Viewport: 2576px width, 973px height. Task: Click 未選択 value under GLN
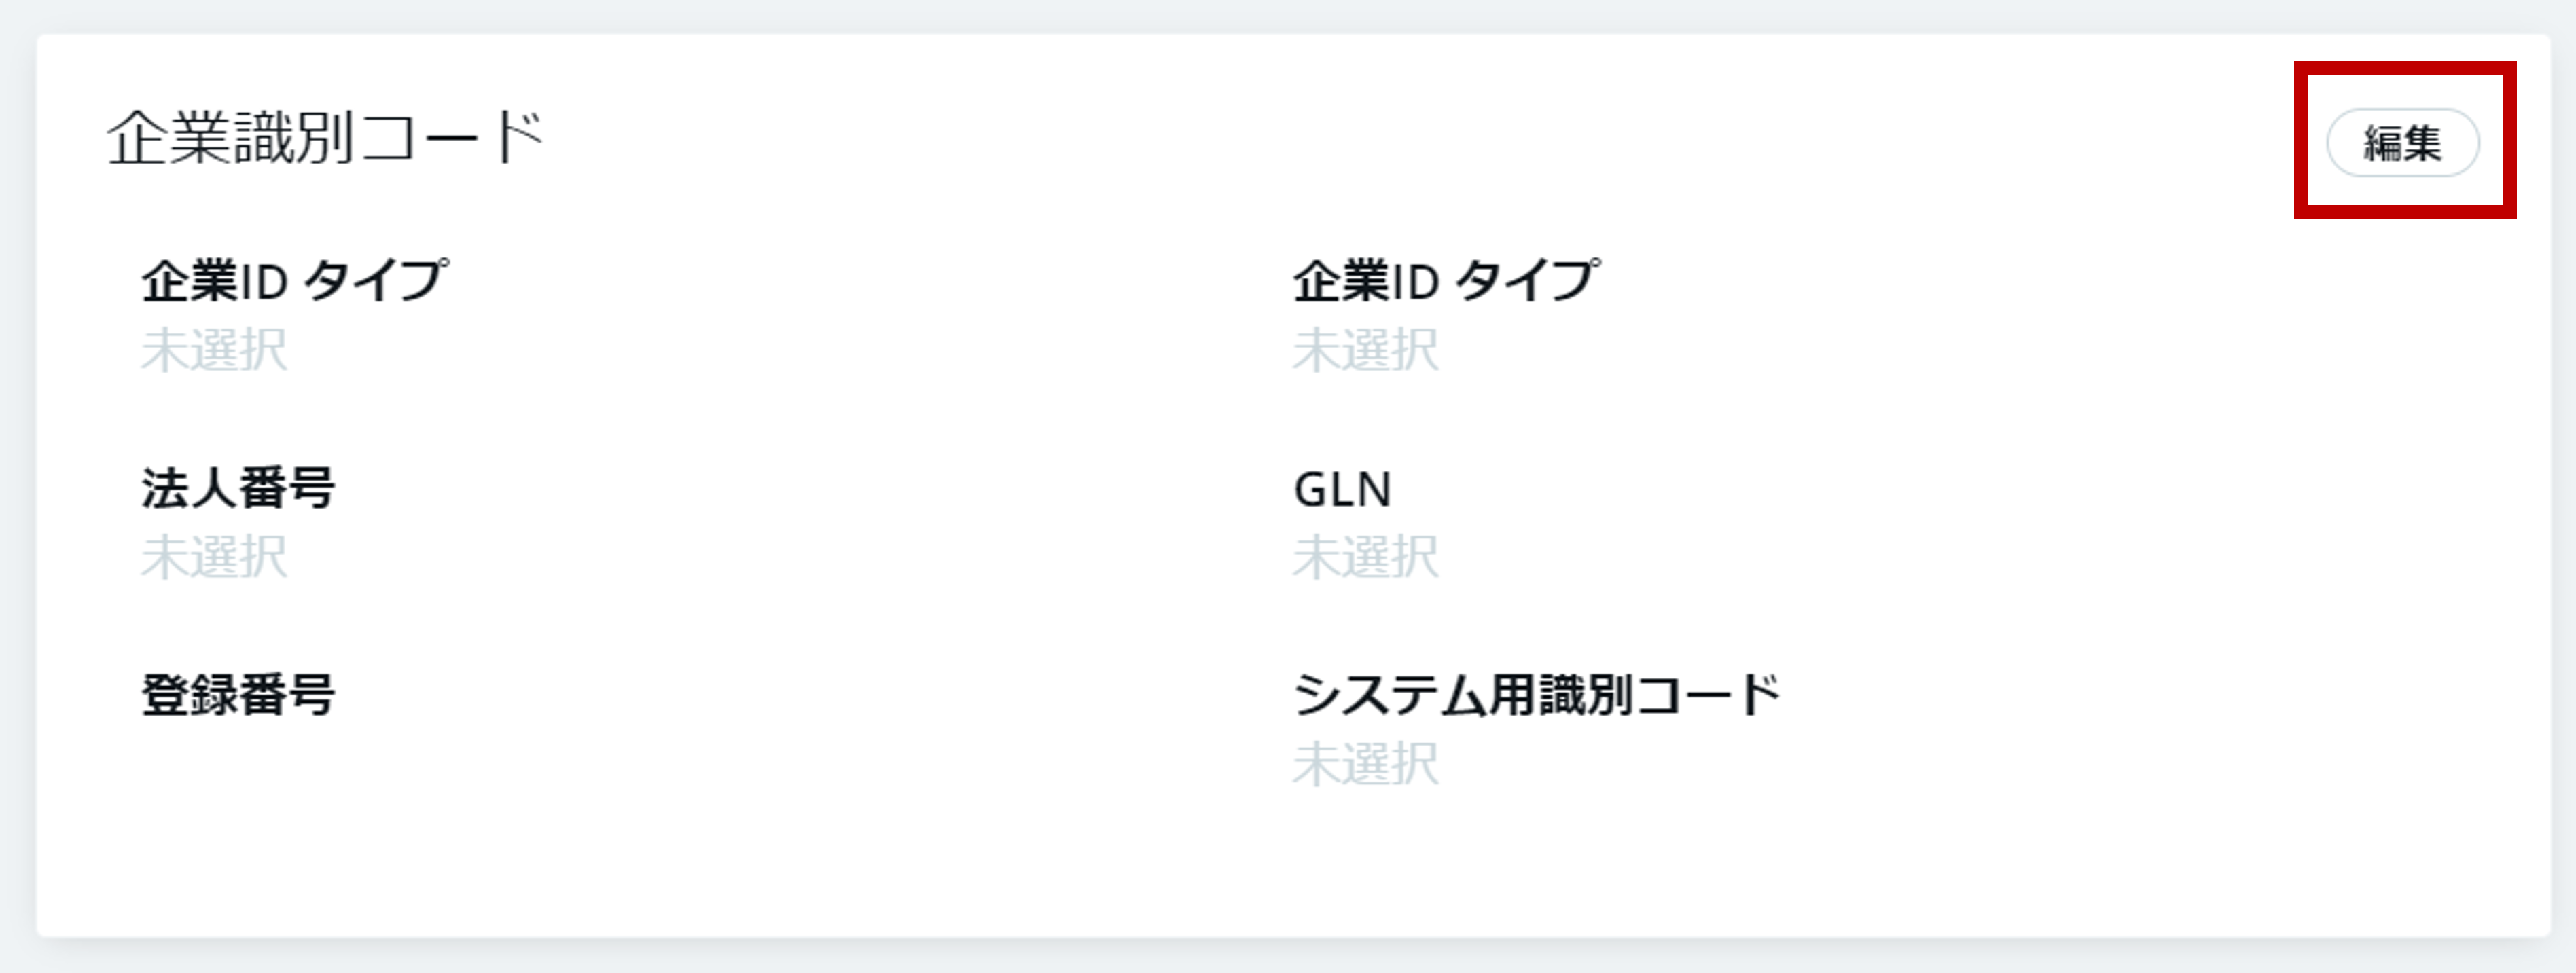(1365, 557)
